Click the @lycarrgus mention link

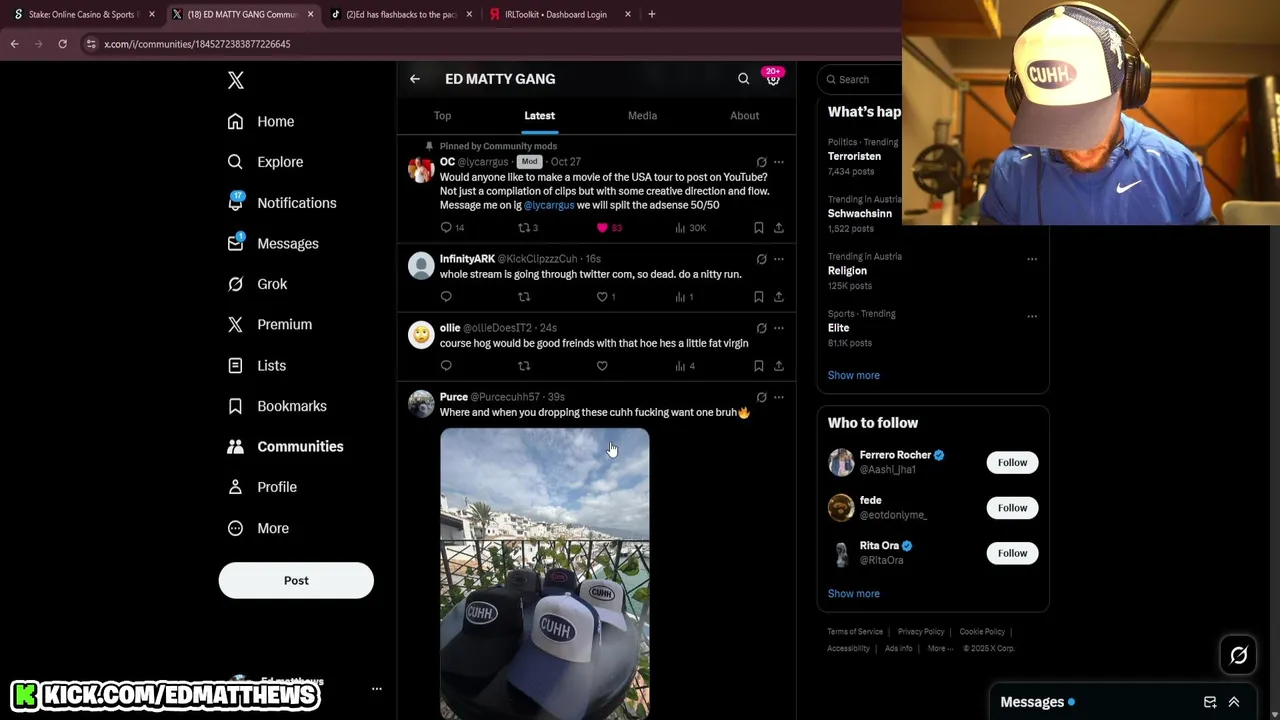pyautogui.click(x=549, y=205)
